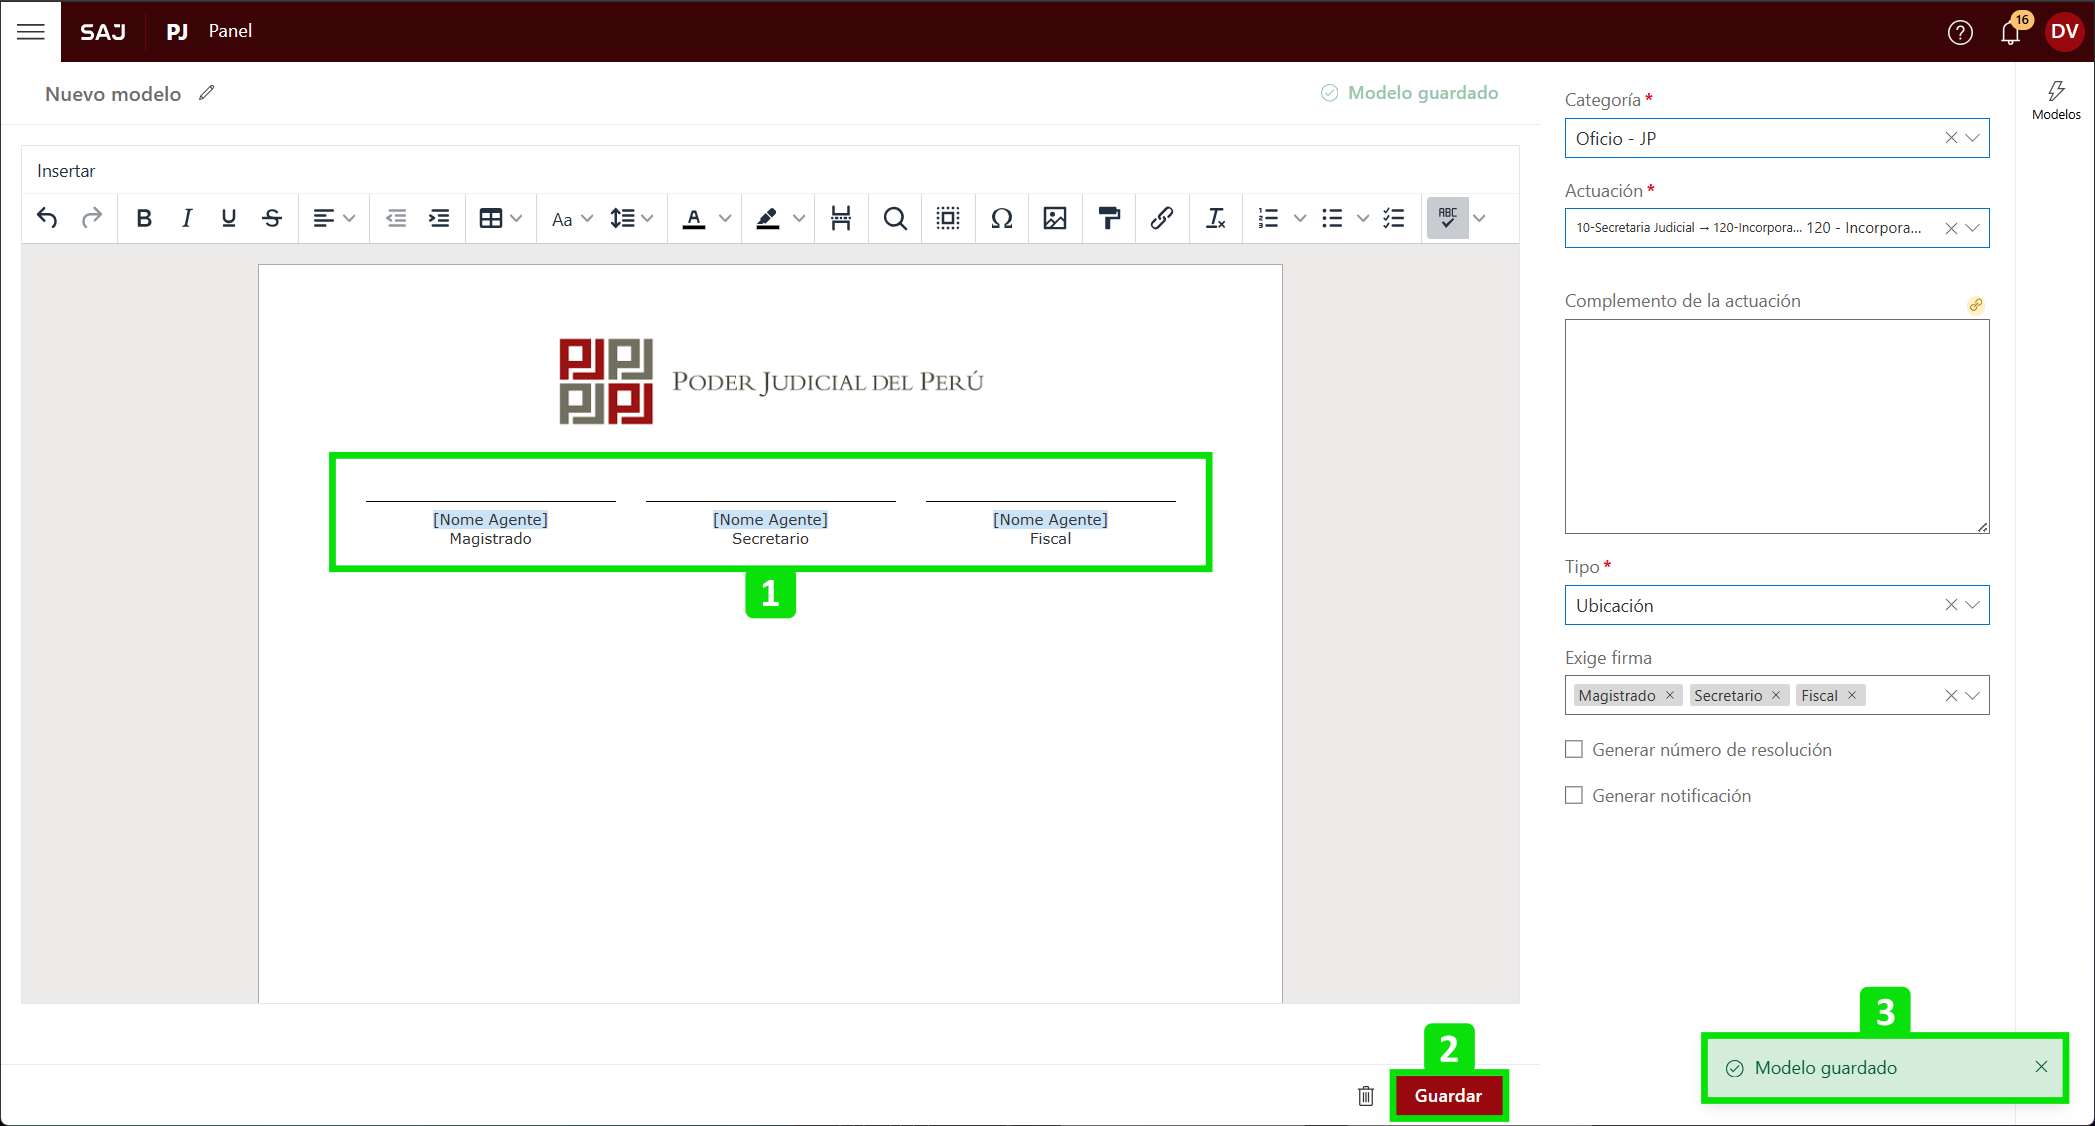
Task: Click the insert link icon
Action: (1161, 218)
